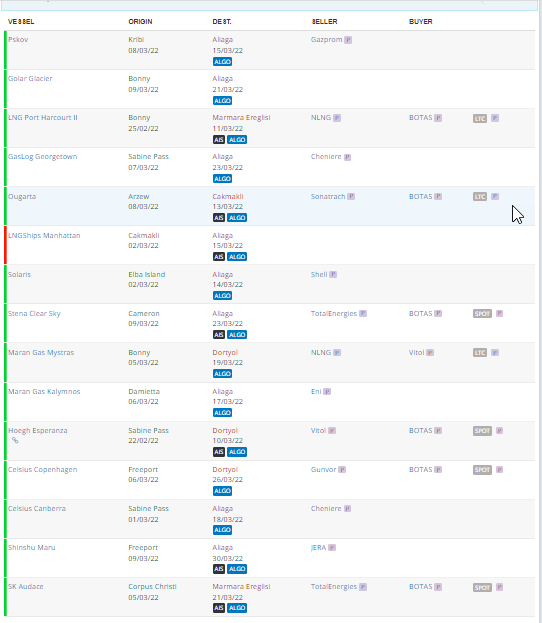Open the Celsius Copenhagen vessel link

43,470
